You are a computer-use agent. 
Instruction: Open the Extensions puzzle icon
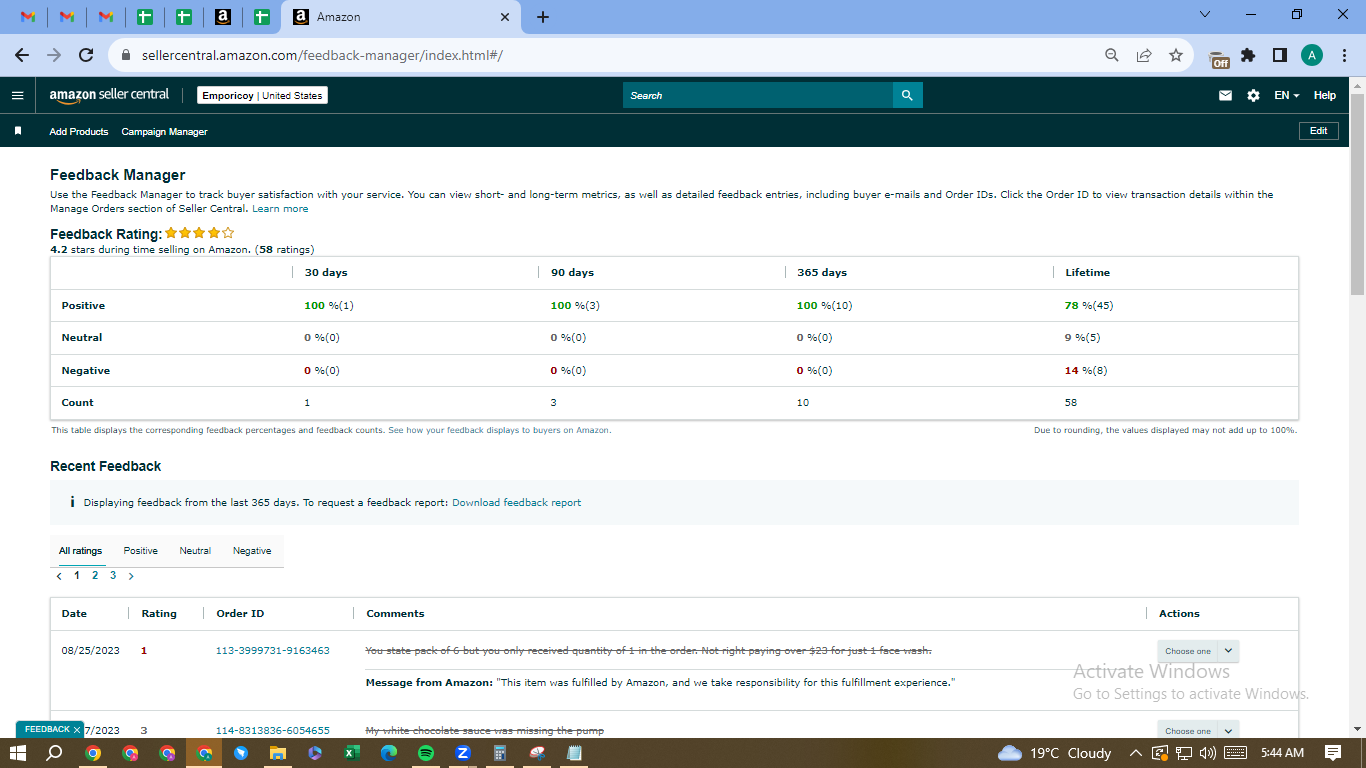(1248, 55)
